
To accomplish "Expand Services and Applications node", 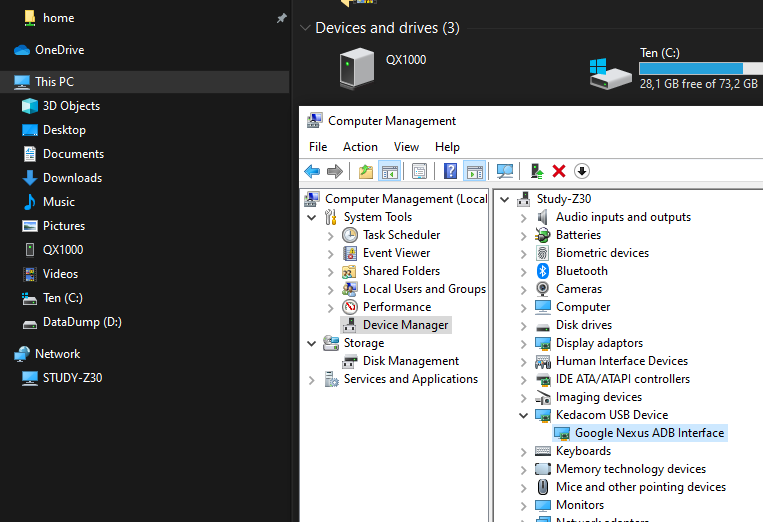I will (x=312, y=380).
